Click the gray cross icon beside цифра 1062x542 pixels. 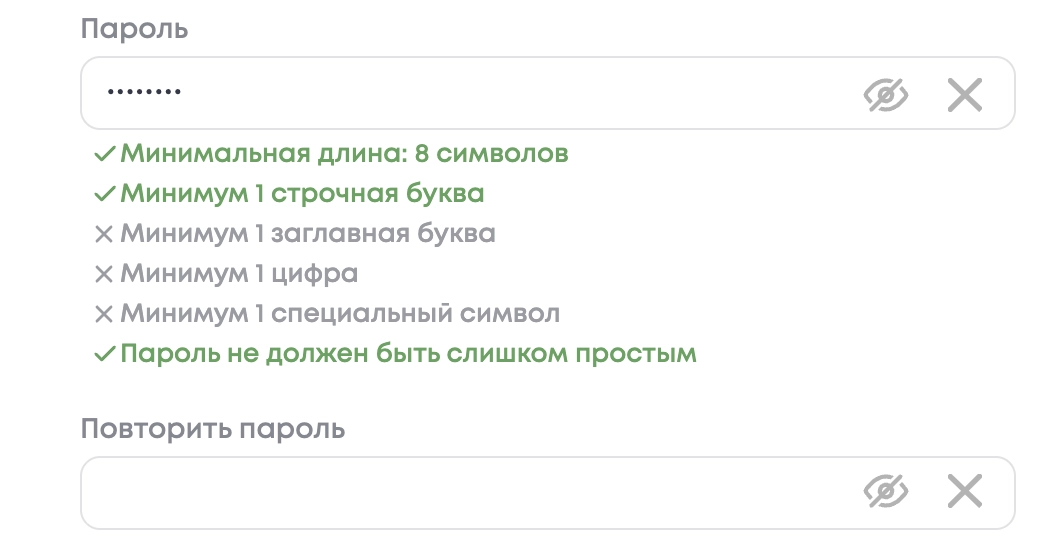coord(104,275)
